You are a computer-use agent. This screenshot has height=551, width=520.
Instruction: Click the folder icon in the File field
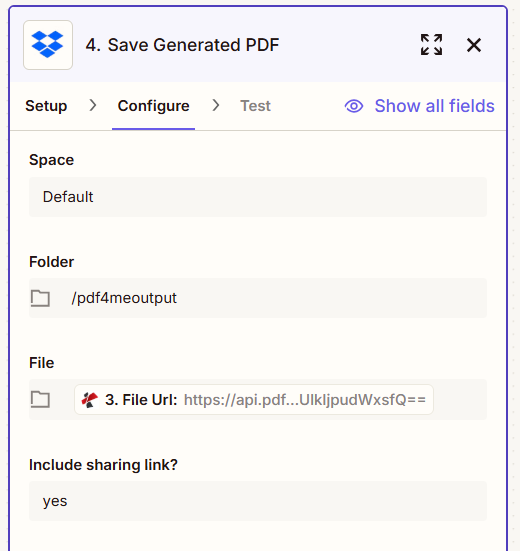click(x=40, y=400)
